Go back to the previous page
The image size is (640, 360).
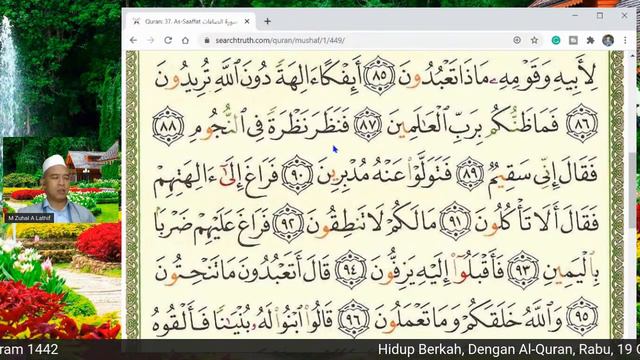(x=133, y=40)
